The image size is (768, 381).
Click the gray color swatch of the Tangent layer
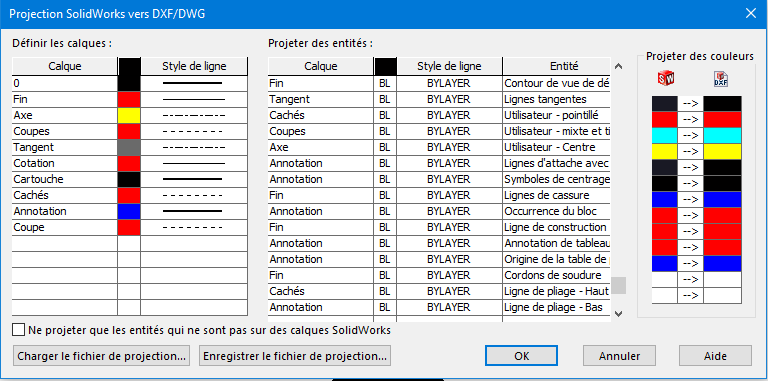coord(129,147)
